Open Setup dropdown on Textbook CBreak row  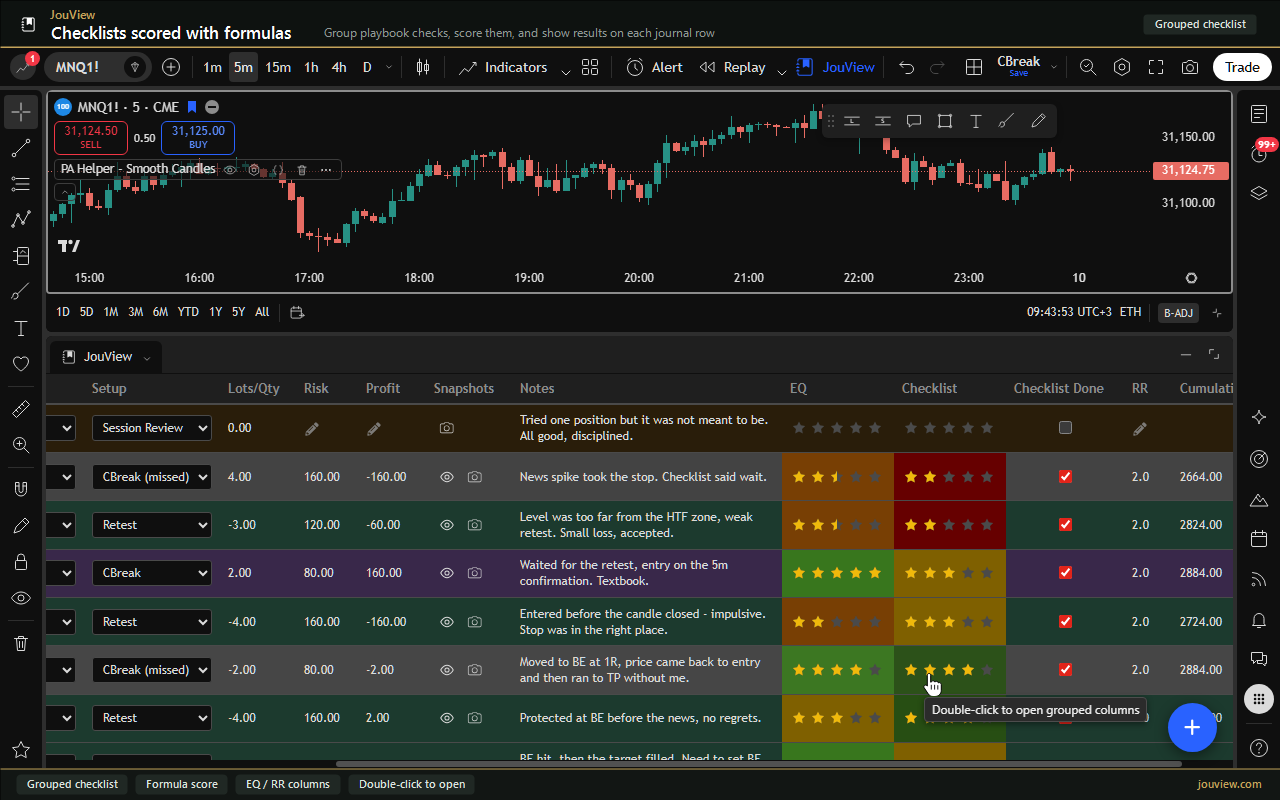click(152, 573)
